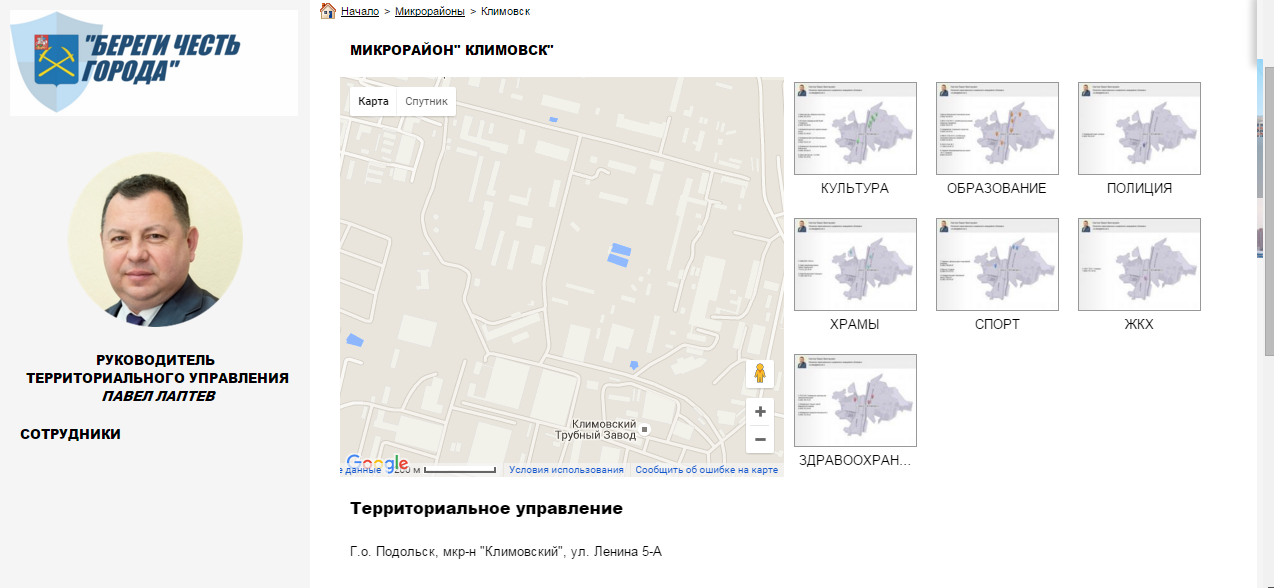Zoom out the map with minus button
1274x588 pixels.
point(760,439)
